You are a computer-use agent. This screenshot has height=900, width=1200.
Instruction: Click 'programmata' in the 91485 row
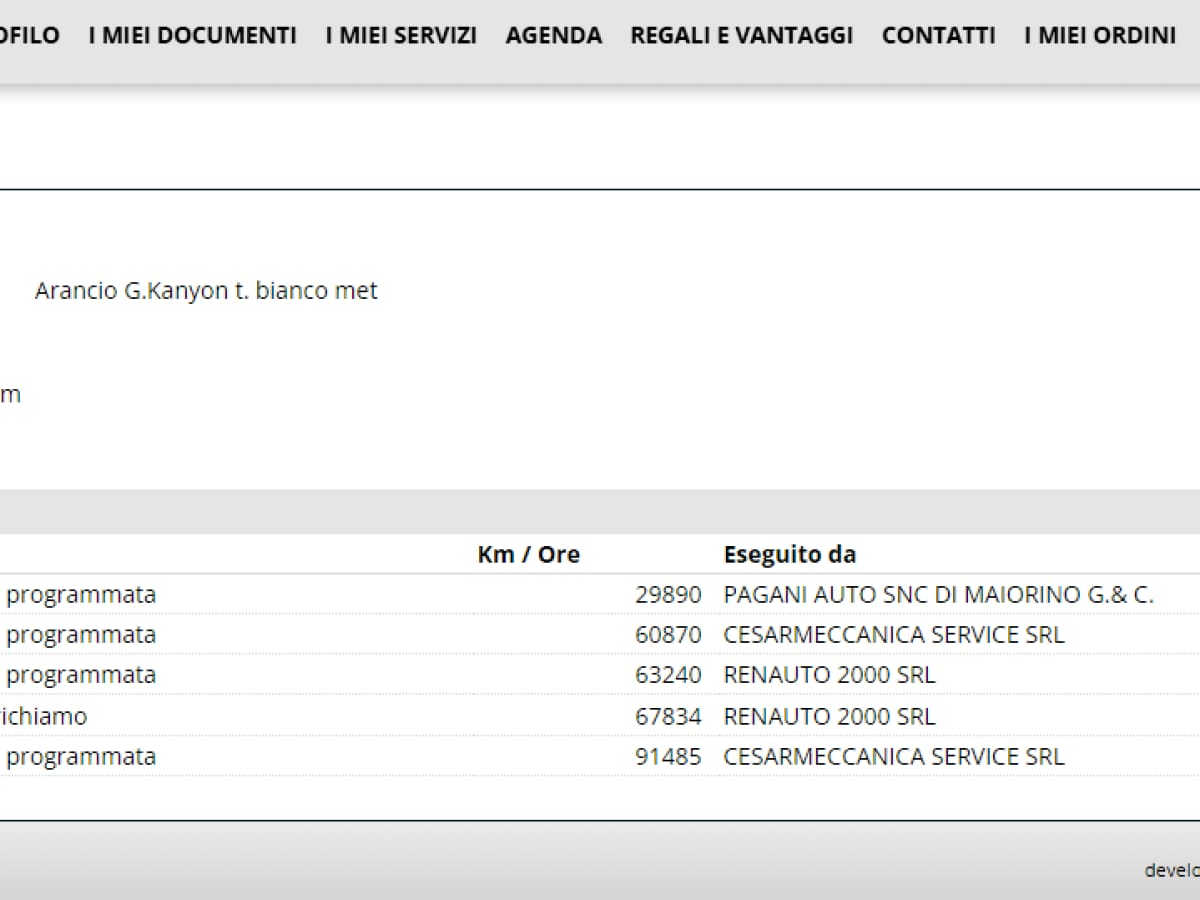(x=81, y=757)
